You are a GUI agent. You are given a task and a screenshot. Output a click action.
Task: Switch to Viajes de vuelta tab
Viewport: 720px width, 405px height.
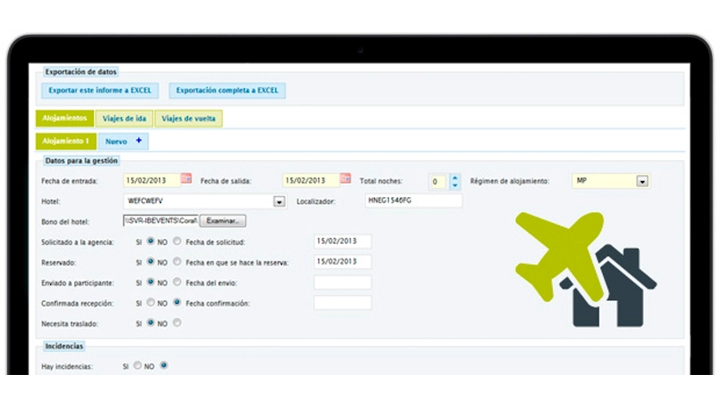tap(188, 118)
